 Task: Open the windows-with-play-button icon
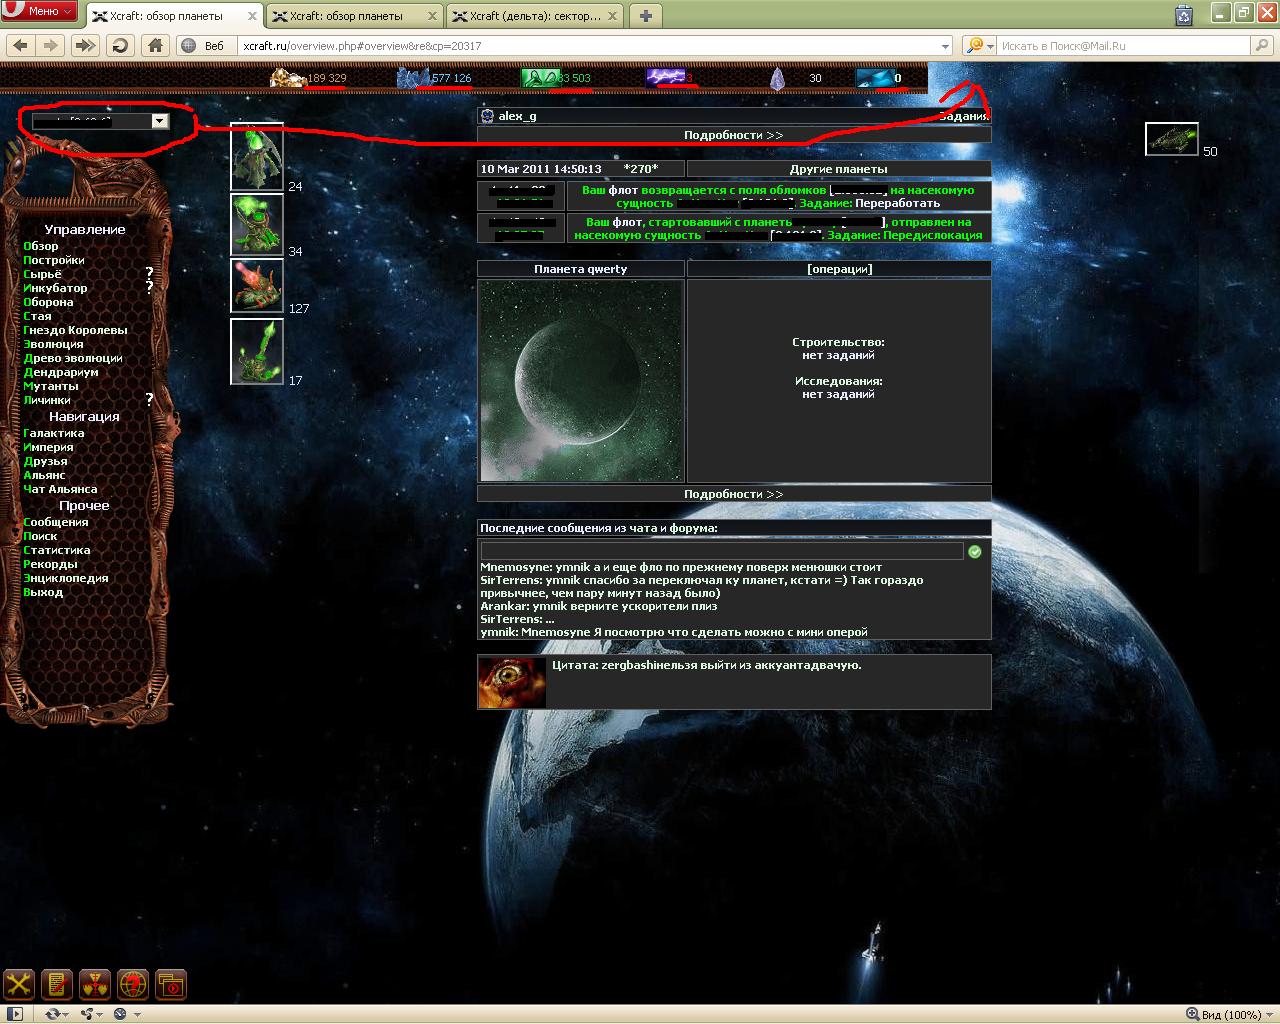171,984
